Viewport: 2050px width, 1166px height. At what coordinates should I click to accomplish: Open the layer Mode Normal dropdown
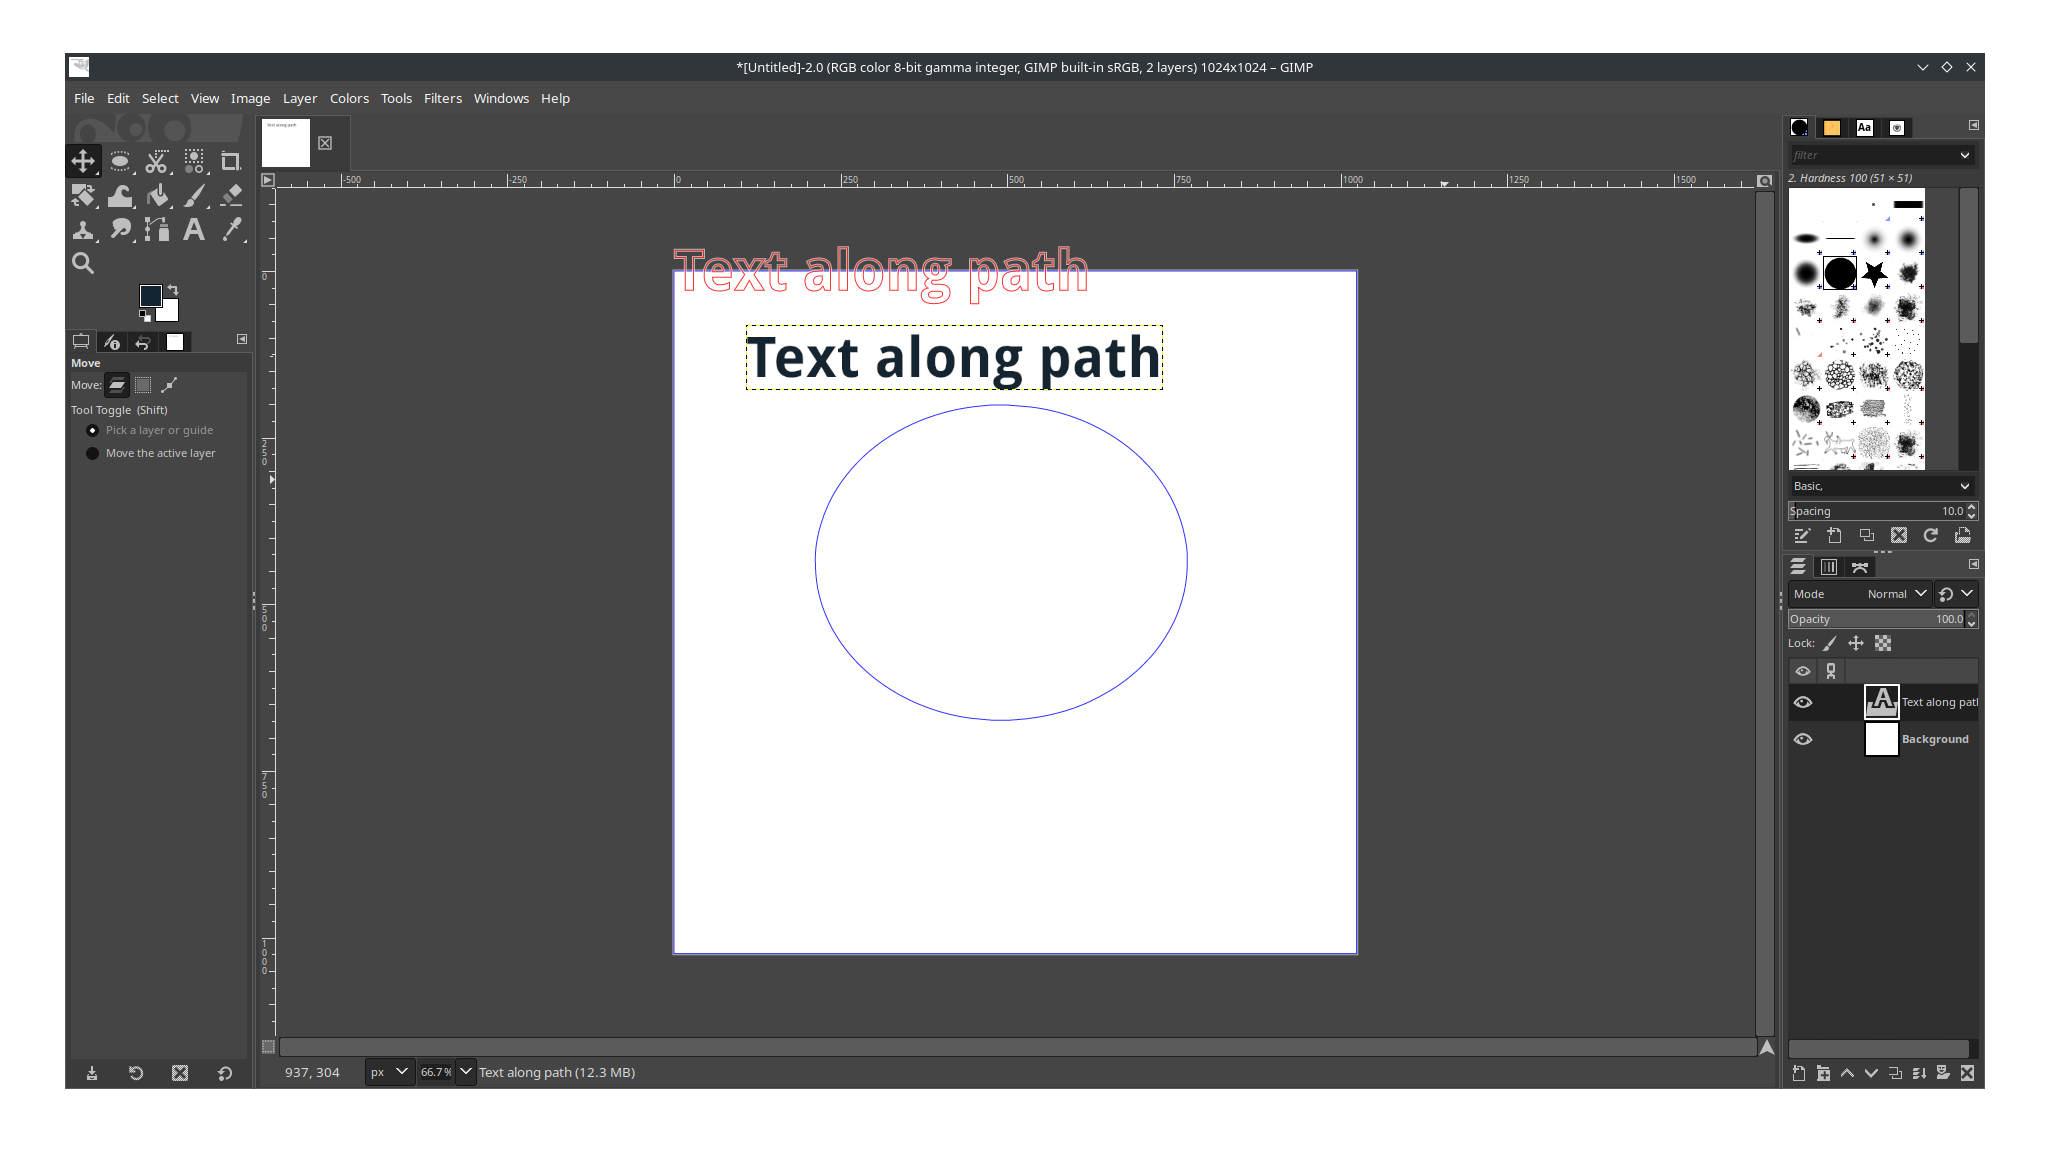[1896, 594]
